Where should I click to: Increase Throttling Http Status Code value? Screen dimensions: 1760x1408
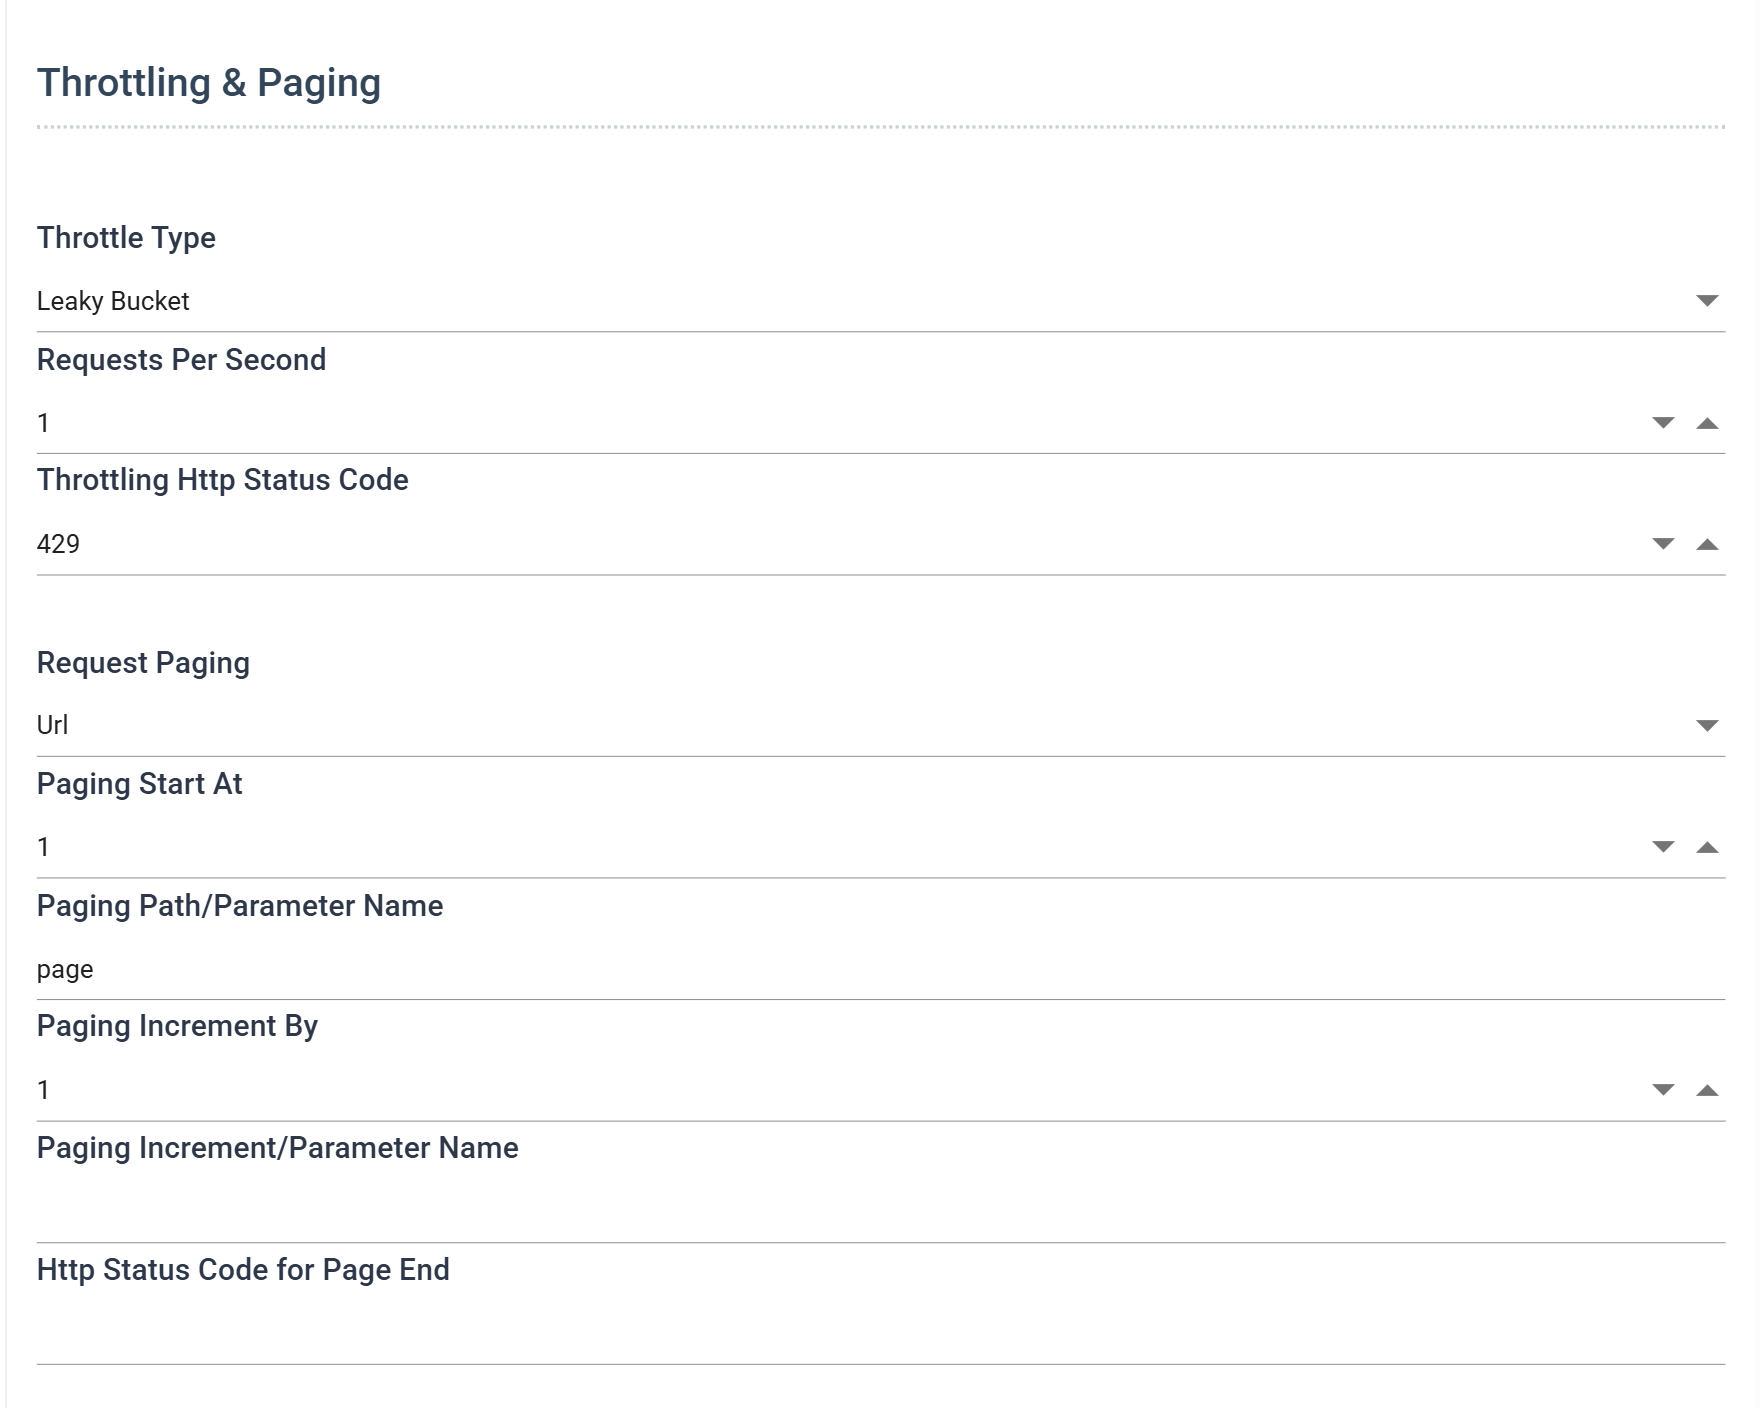tap(1707, 544)
